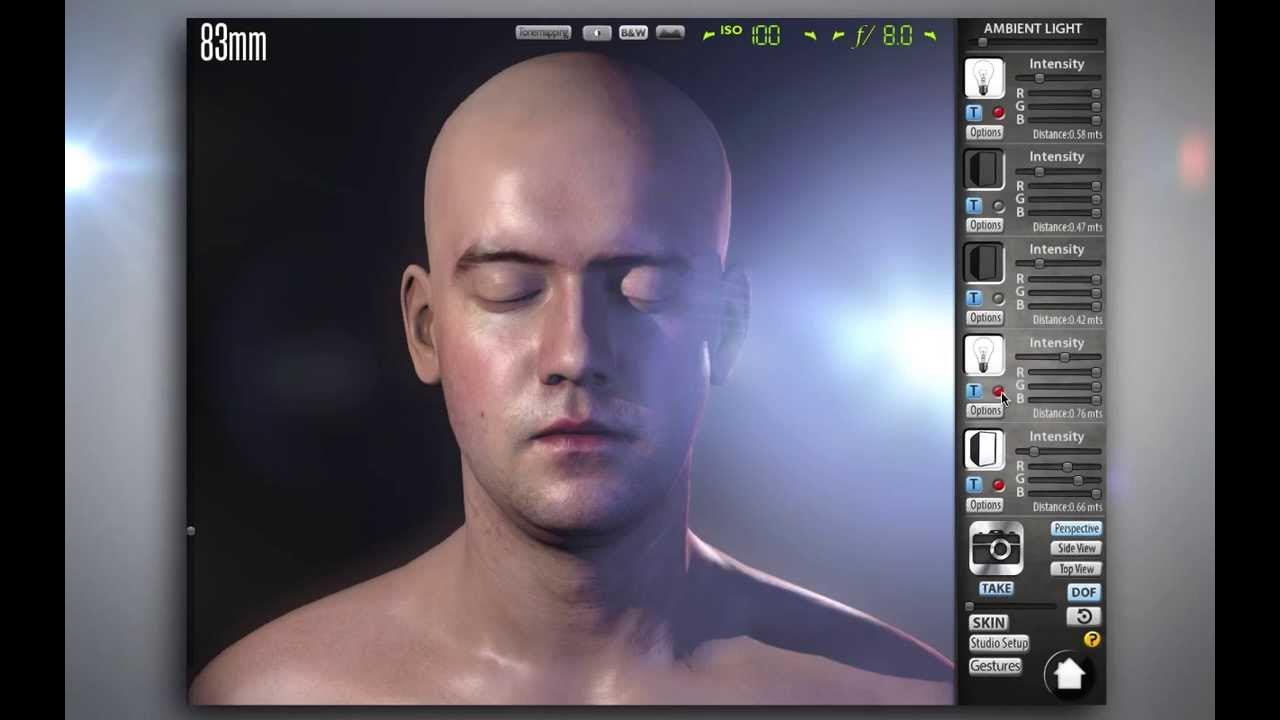This screenshot has height=720, width=1280.
Task: Click the histogram toolbar icon
Action: [x=670, y=33]
